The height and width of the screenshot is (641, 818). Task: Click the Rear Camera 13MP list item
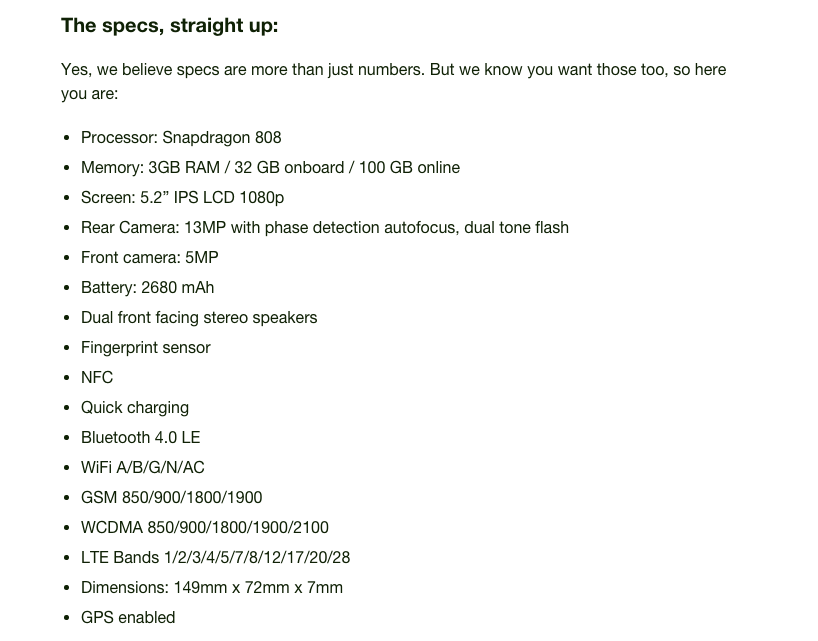click(x=324, y=228)
